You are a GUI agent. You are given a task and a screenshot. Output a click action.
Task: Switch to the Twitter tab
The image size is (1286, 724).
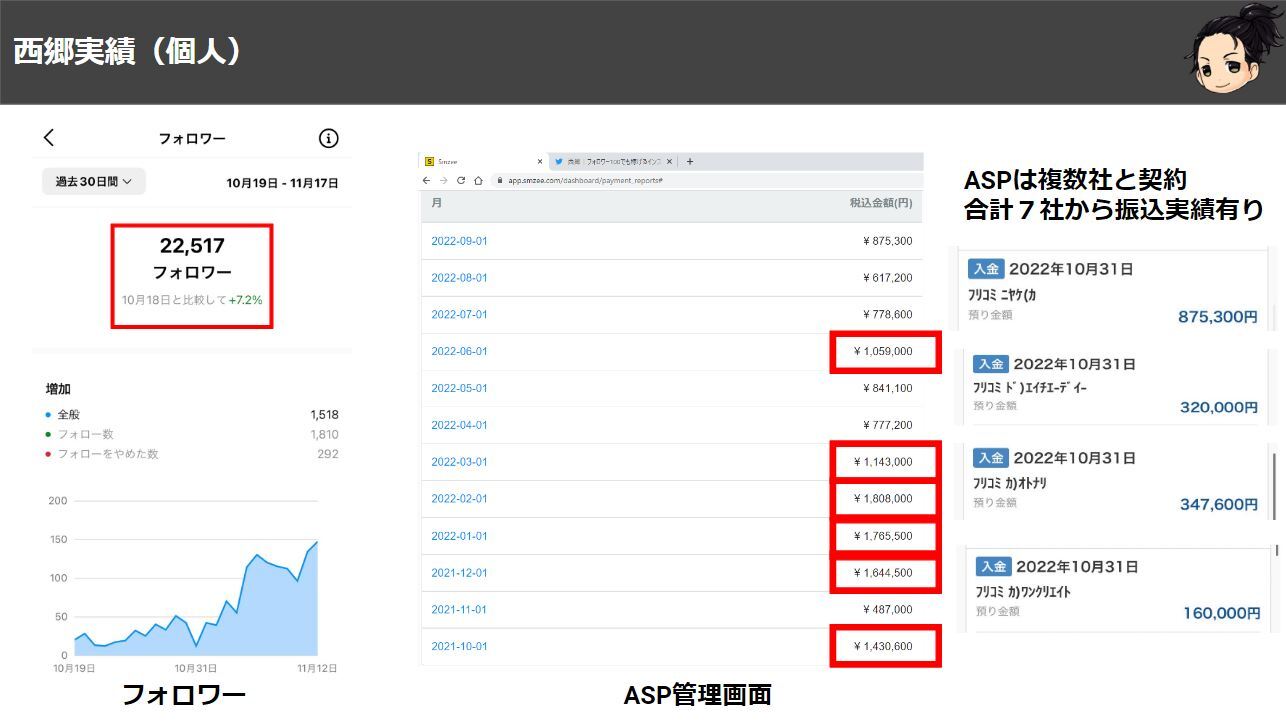point(610,161)
